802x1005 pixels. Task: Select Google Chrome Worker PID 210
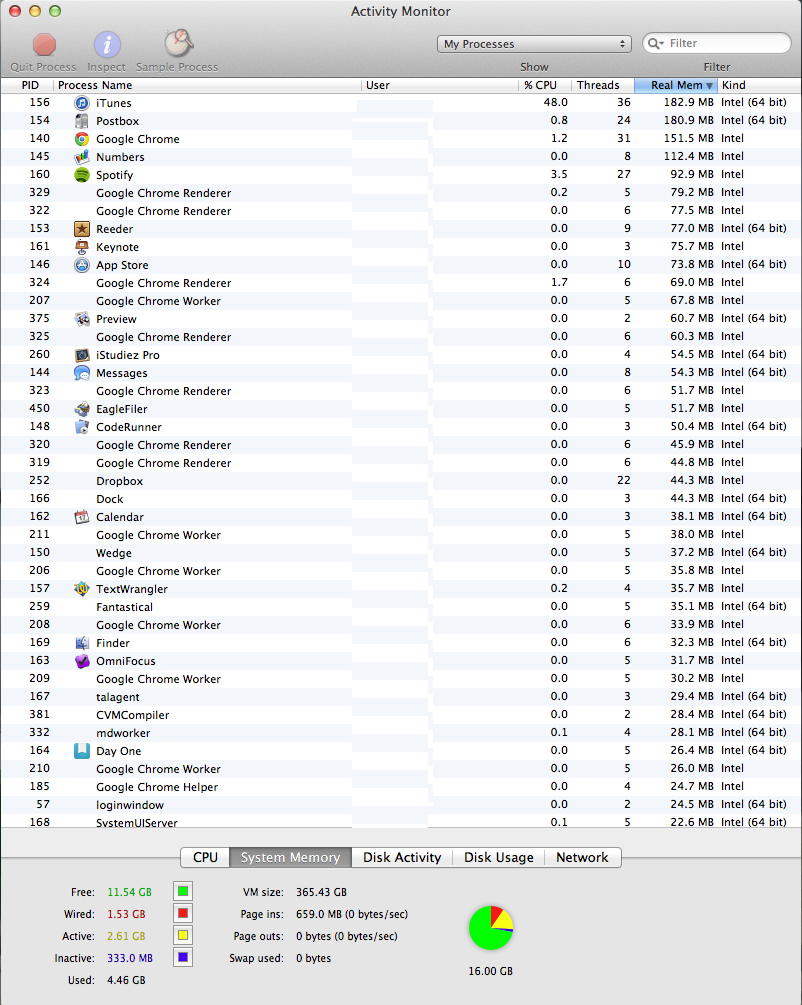(401, 768)
